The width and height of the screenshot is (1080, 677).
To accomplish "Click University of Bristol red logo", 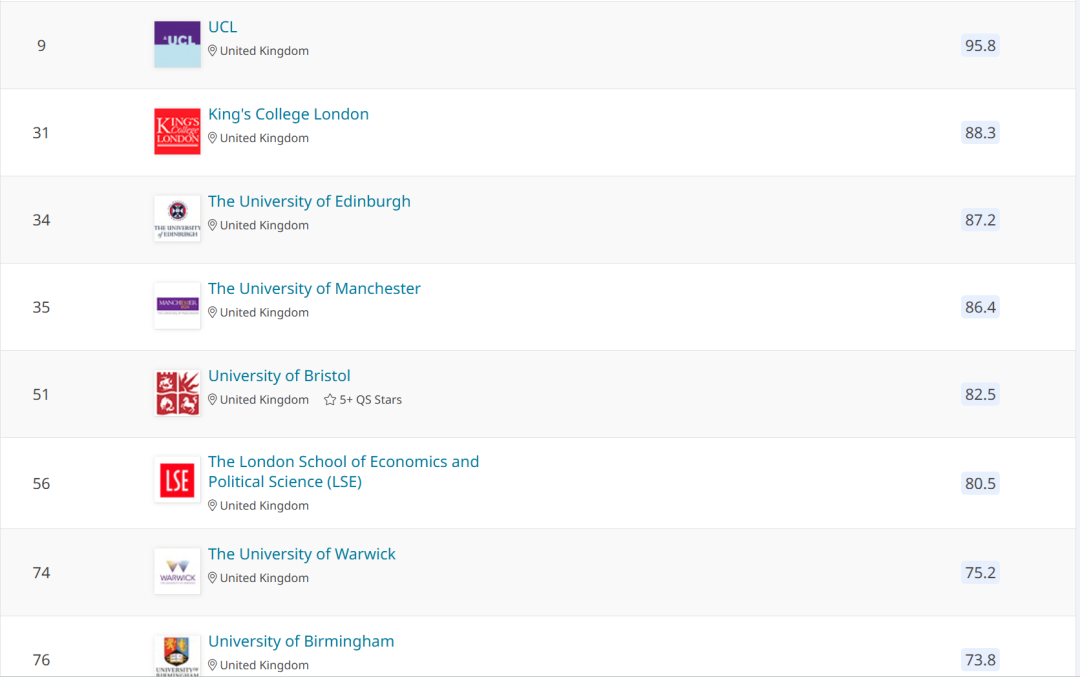I will [177, 393].
